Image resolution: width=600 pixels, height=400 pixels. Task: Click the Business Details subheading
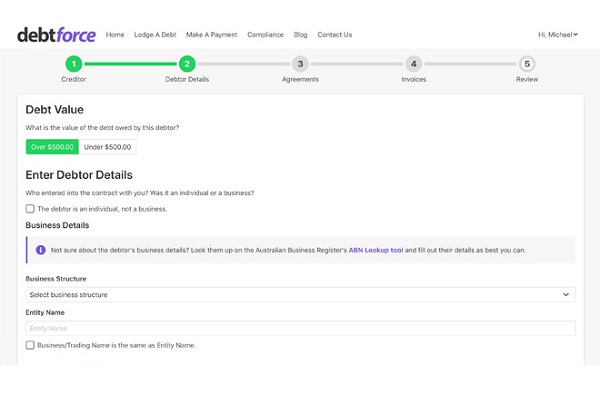coord(57,225)
